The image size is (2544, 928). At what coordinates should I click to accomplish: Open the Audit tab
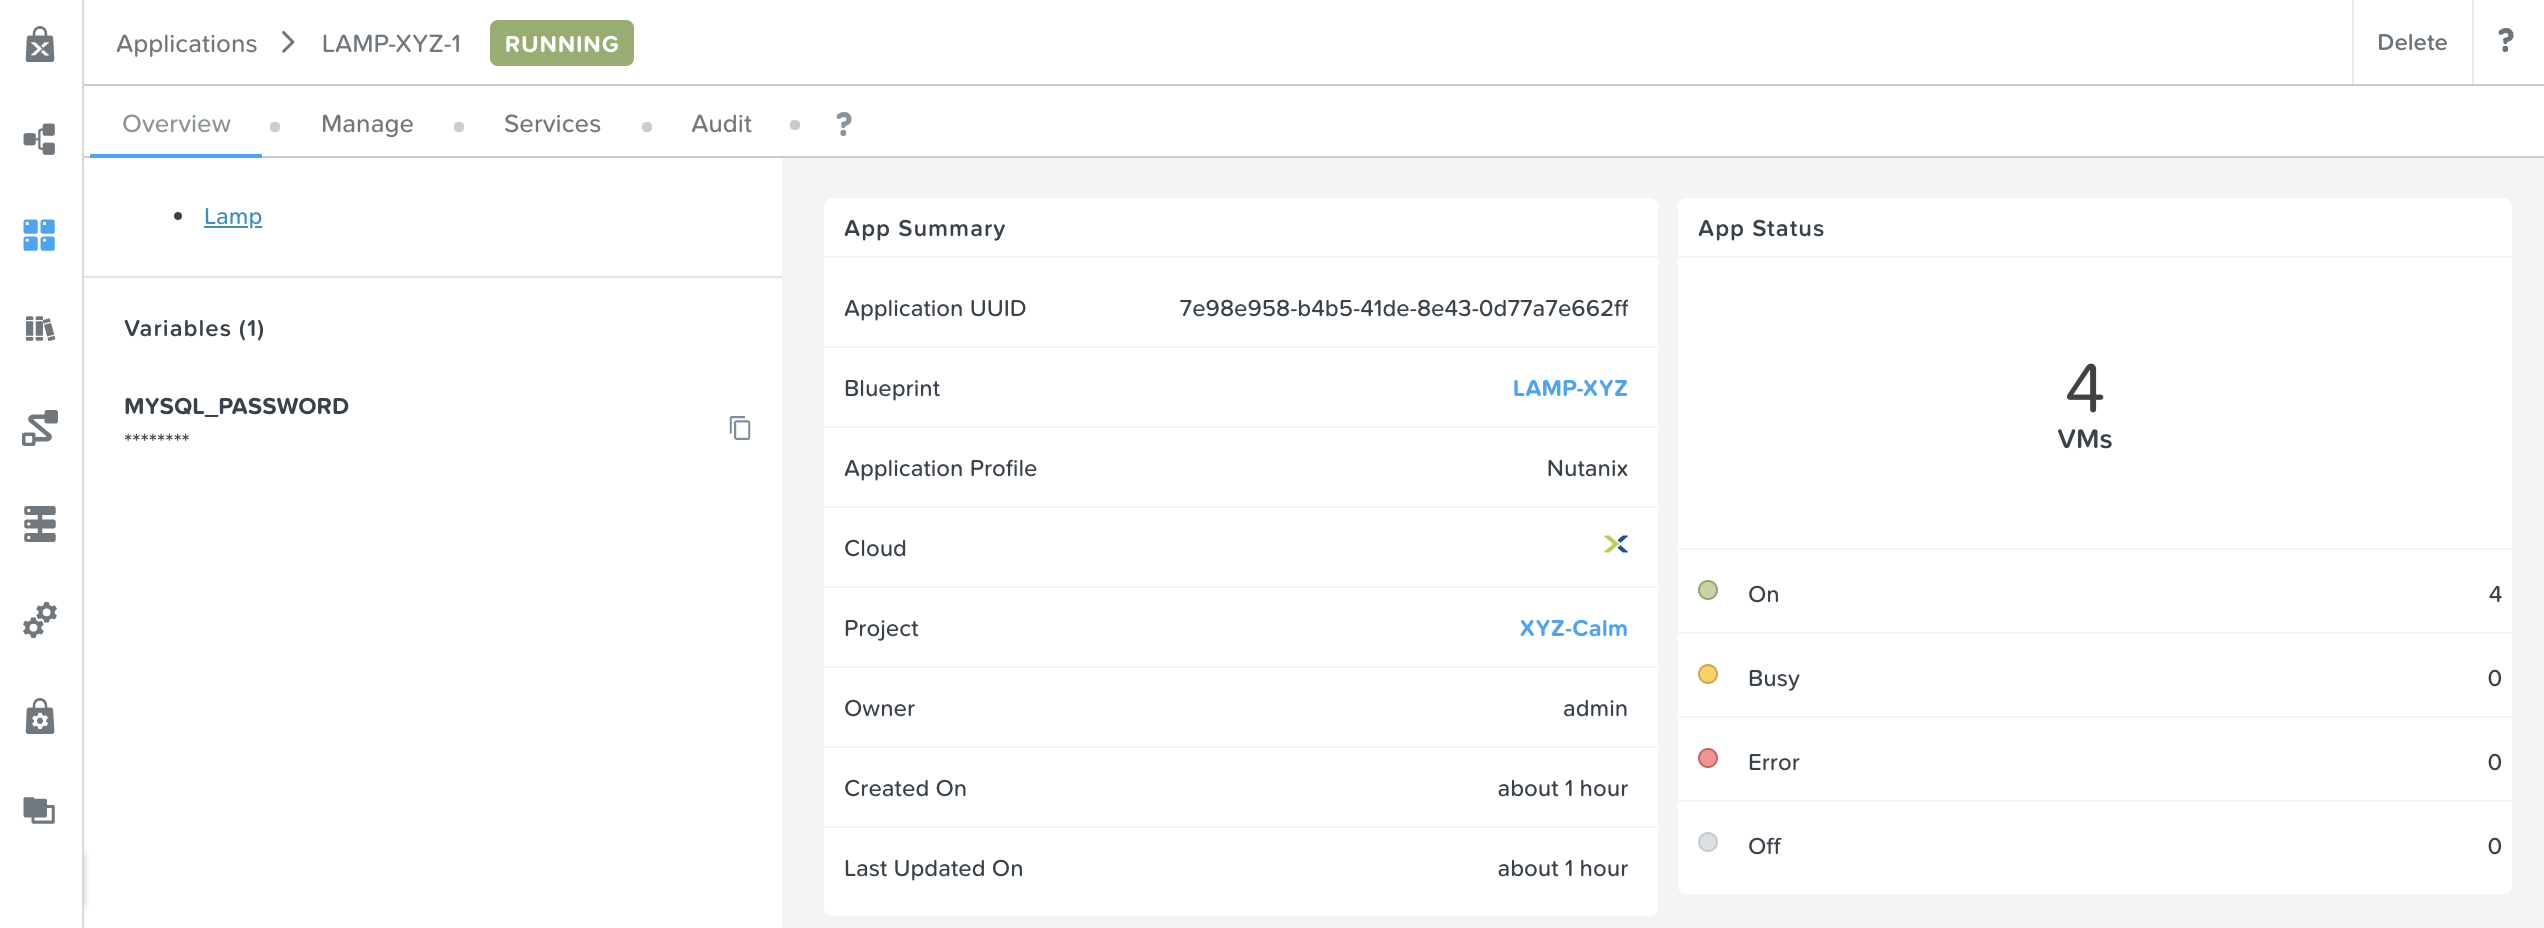721,124
